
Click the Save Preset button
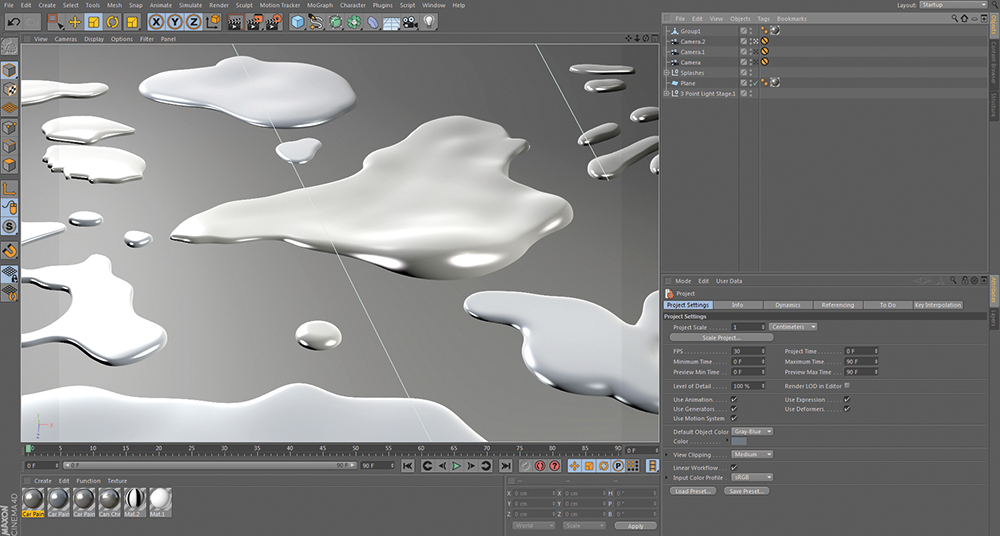[747, 491]
